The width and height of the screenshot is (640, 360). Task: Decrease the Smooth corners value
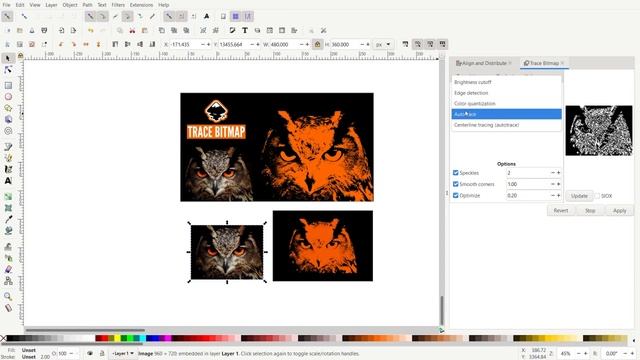tap(553, 184)
